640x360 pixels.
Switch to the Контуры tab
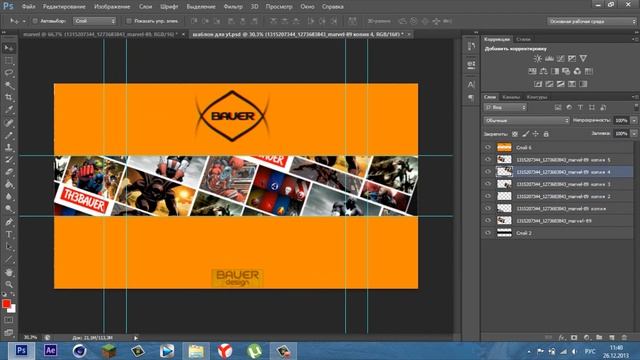537,97
